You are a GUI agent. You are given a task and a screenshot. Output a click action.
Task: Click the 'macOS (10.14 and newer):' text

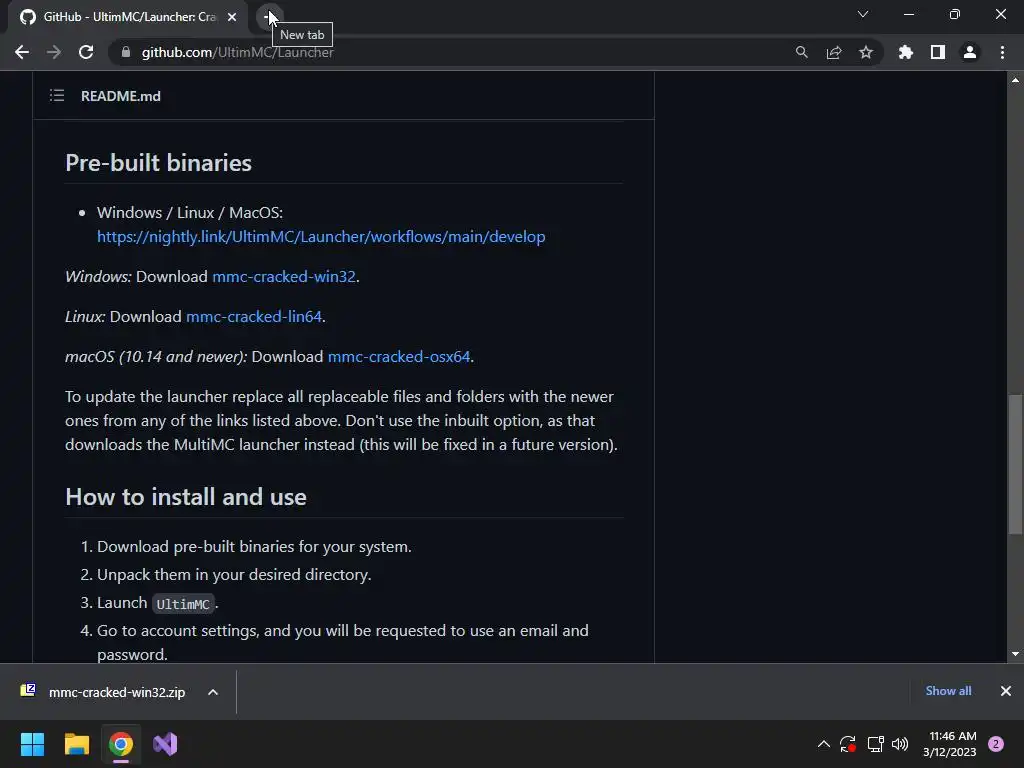(156, 357)
